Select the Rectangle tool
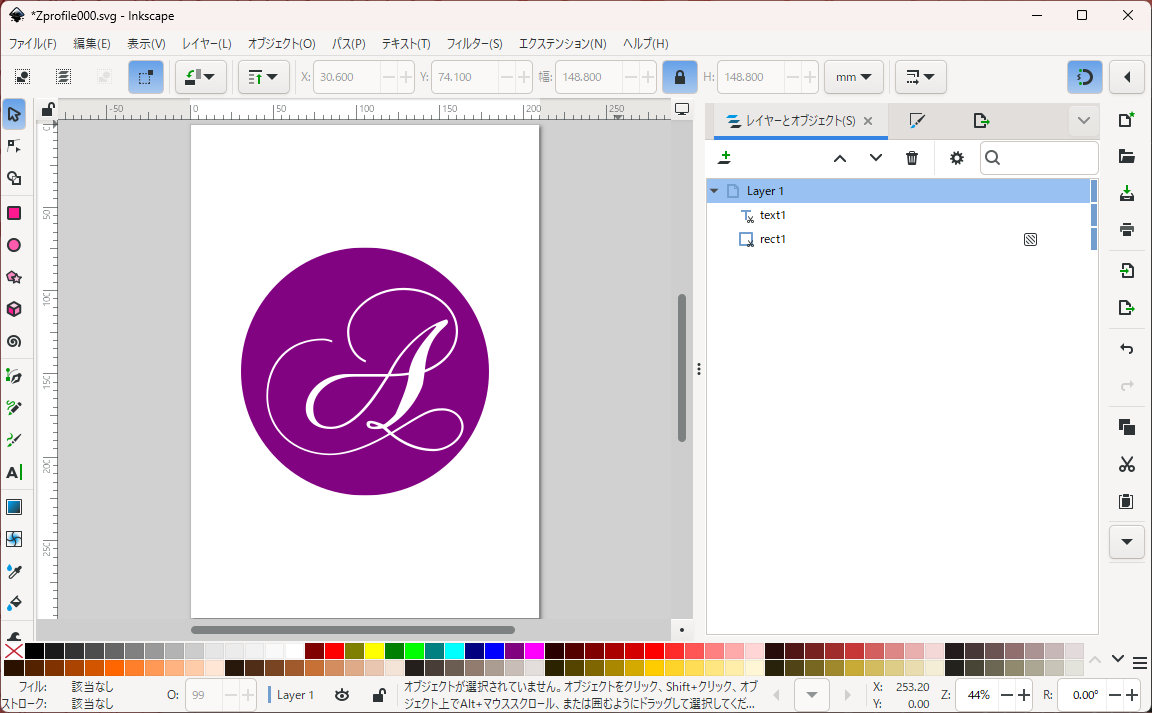This screenshot has height=713, width=1152. 14,213
